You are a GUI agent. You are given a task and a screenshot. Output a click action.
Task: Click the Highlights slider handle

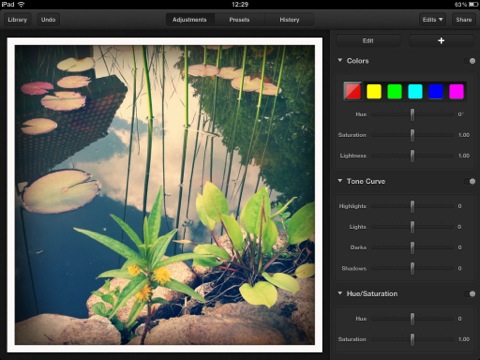(412, 207)
